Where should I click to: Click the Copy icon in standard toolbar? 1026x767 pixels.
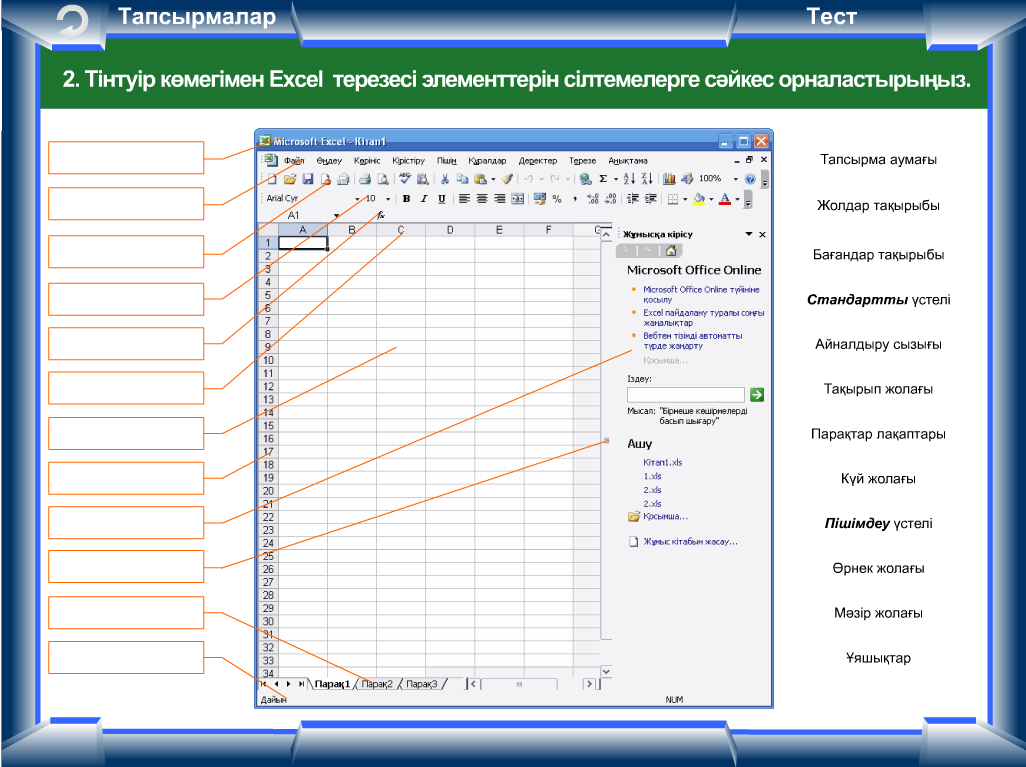point(462,179)
